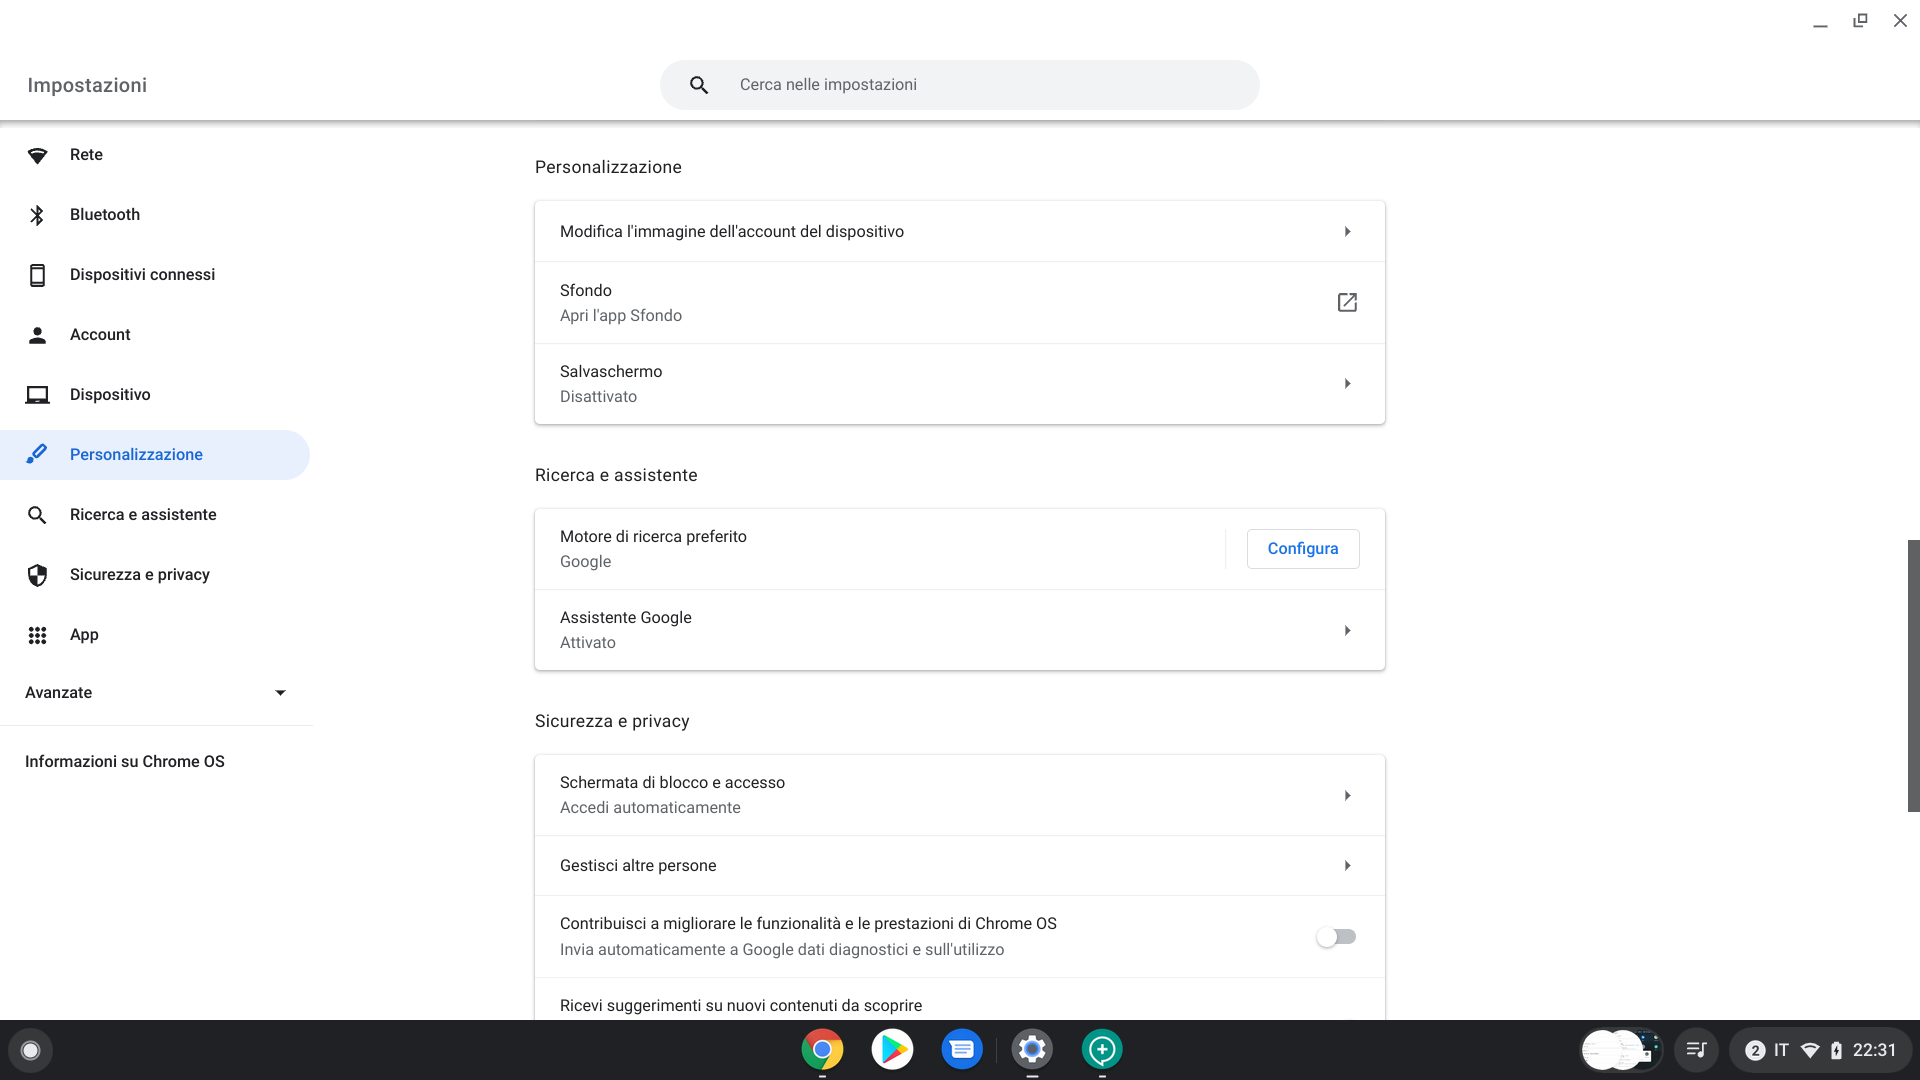This screenshot has height=1080, width=1920.
Task: Click the App grid icon in sidebar
Action: tap(37, 635)
